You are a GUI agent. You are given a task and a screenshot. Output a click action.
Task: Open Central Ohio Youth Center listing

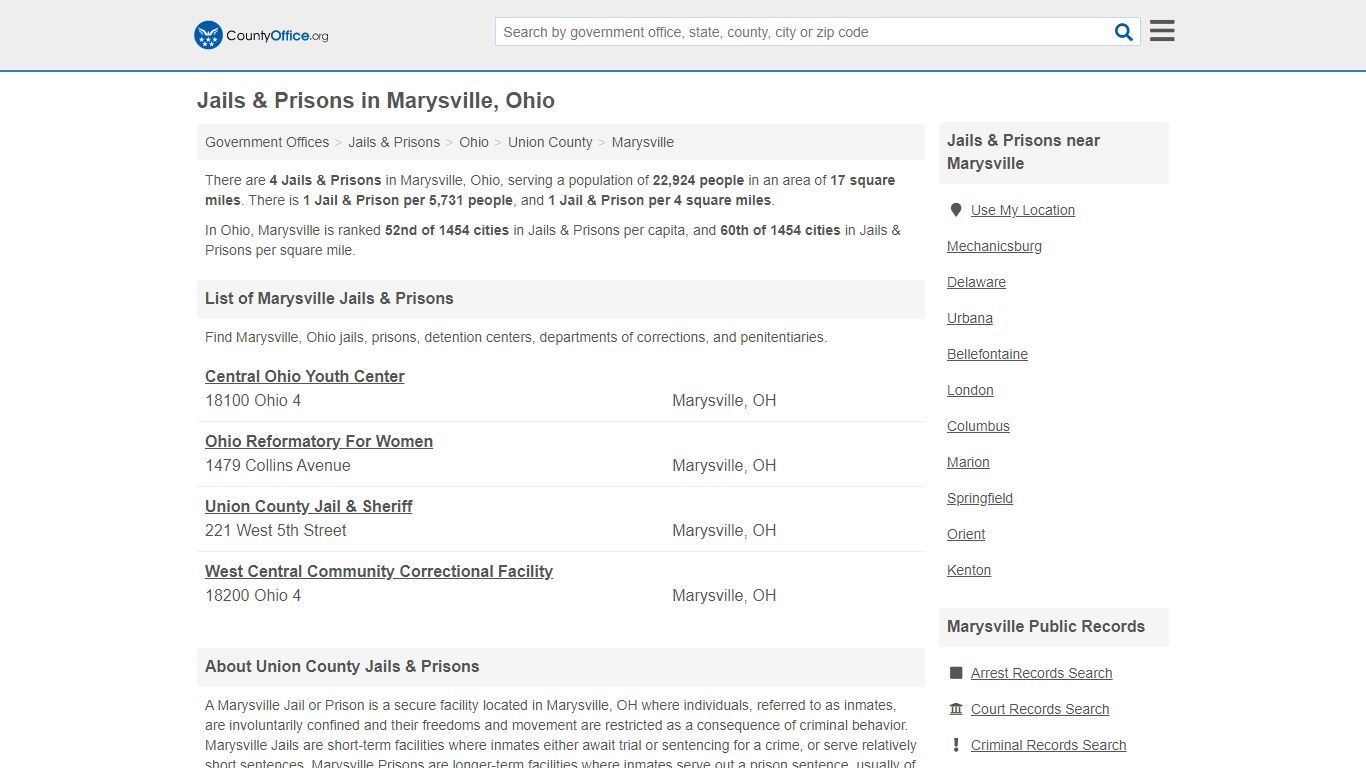(x=305, y=376)
